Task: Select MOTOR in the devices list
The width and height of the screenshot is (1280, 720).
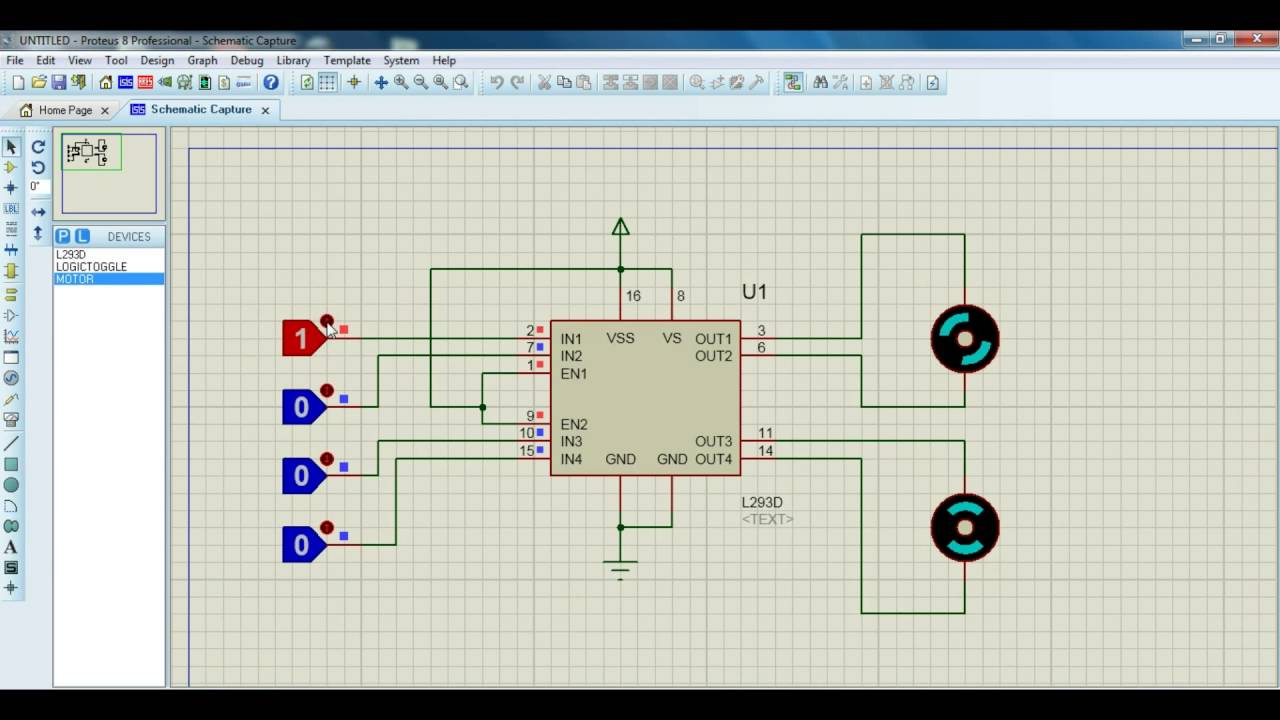Action: tap(109, 279)
